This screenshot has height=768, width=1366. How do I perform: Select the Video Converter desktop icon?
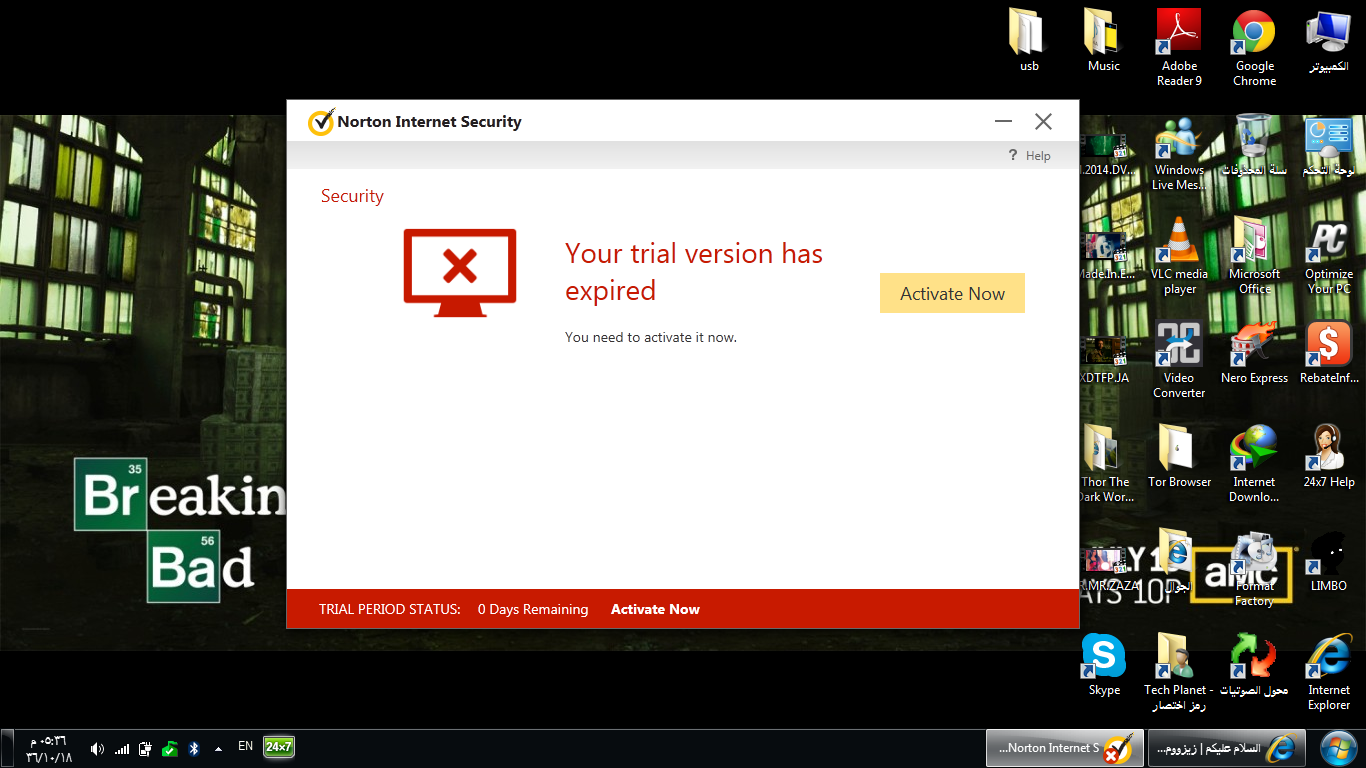point(1179,361)
